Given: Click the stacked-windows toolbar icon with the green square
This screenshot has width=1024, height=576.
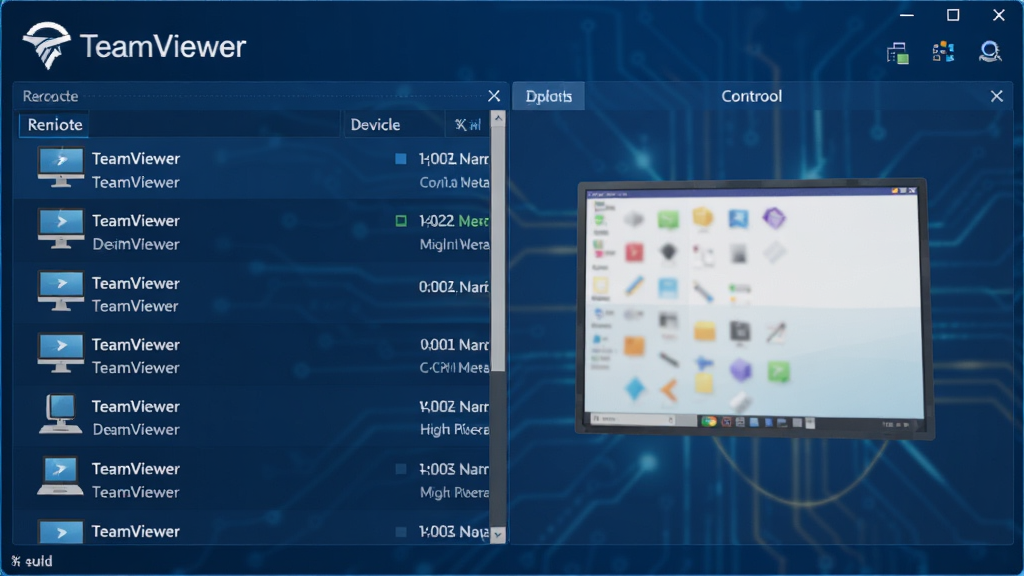Looking at the screenshot, I should 898,52.
